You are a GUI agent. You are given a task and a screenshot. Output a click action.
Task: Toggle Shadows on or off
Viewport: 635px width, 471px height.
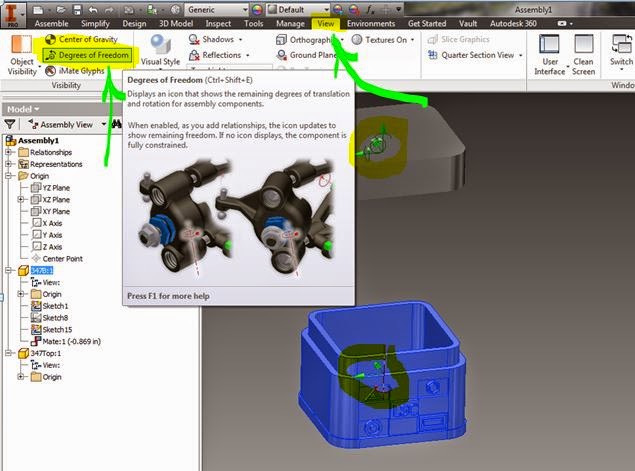click(x=212, y=39)
